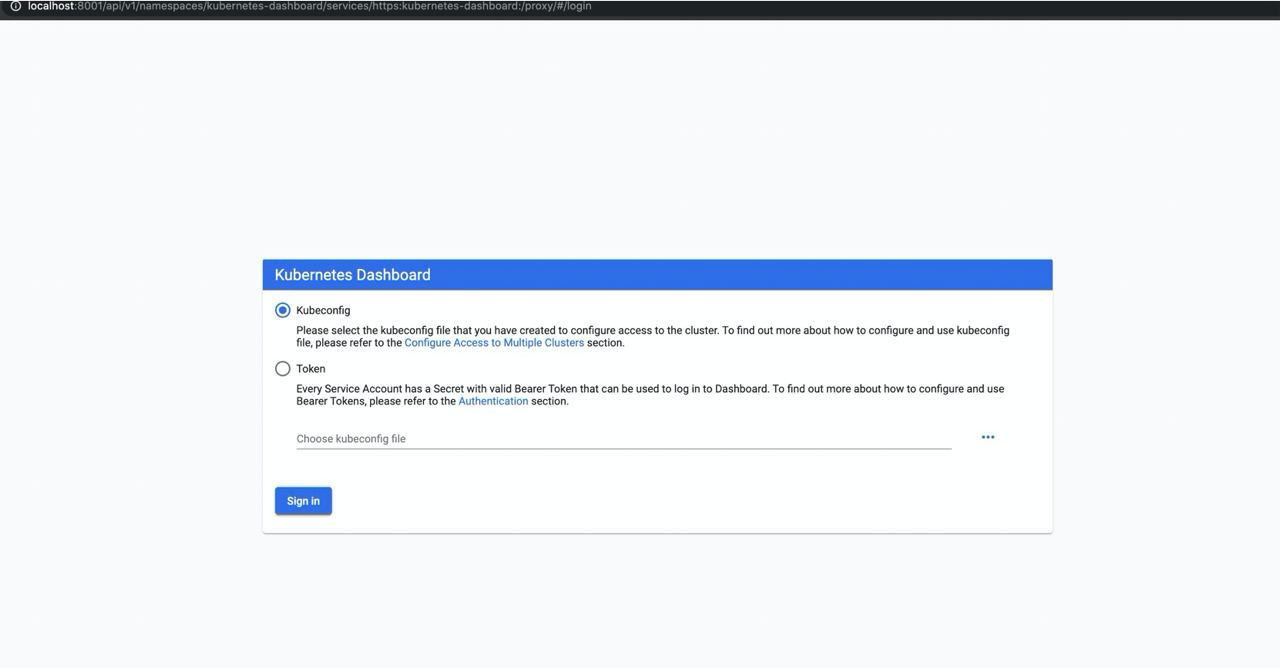The height and width of the screenshot is (668, 1280).
Task: Click the localhost URL in address bar
Action: (309, 6)
